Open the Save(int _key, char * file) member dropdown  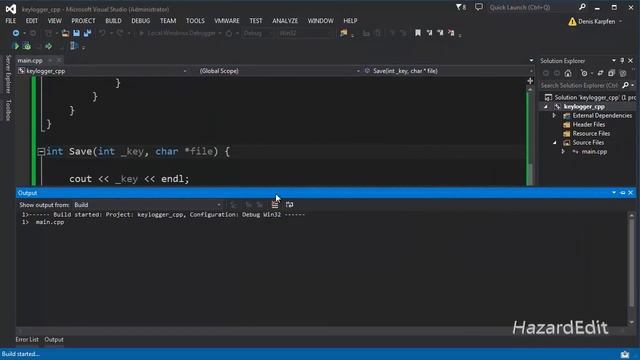448,71
